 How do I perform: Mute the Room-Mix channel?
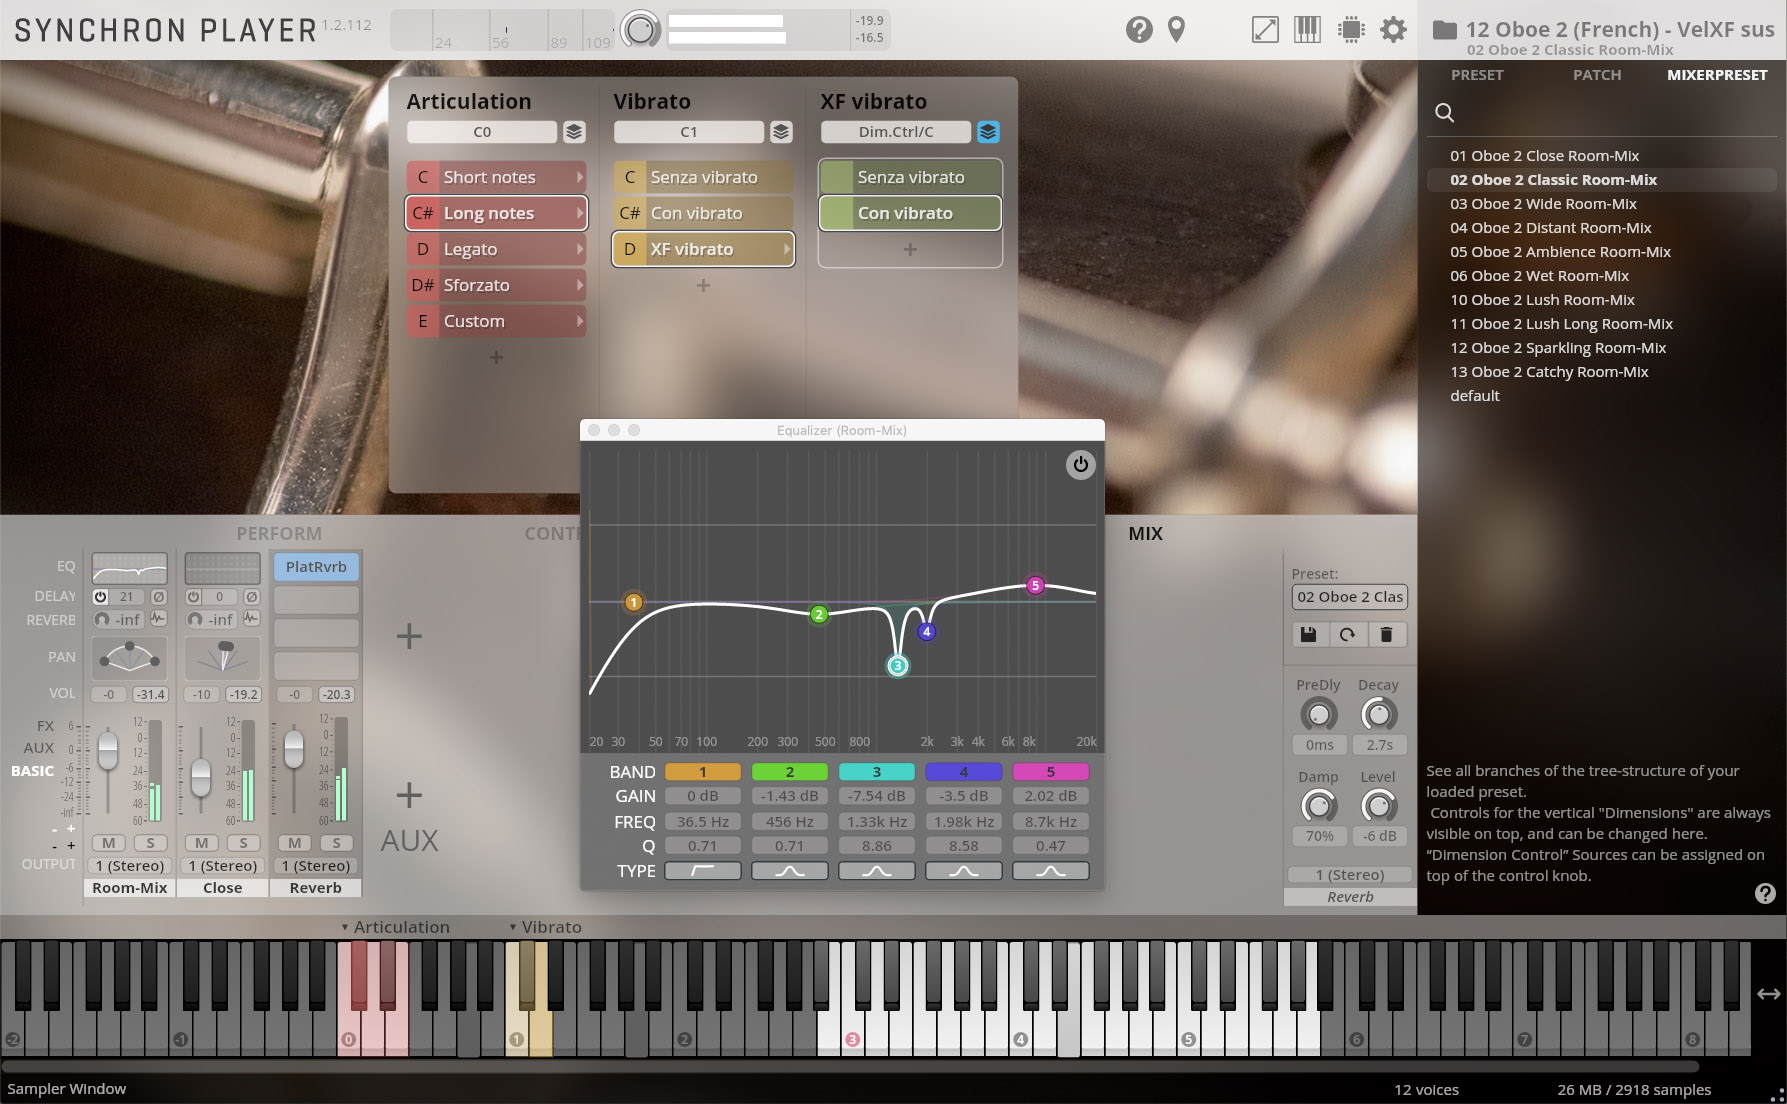pyautogui.click(x=108, y=843)
